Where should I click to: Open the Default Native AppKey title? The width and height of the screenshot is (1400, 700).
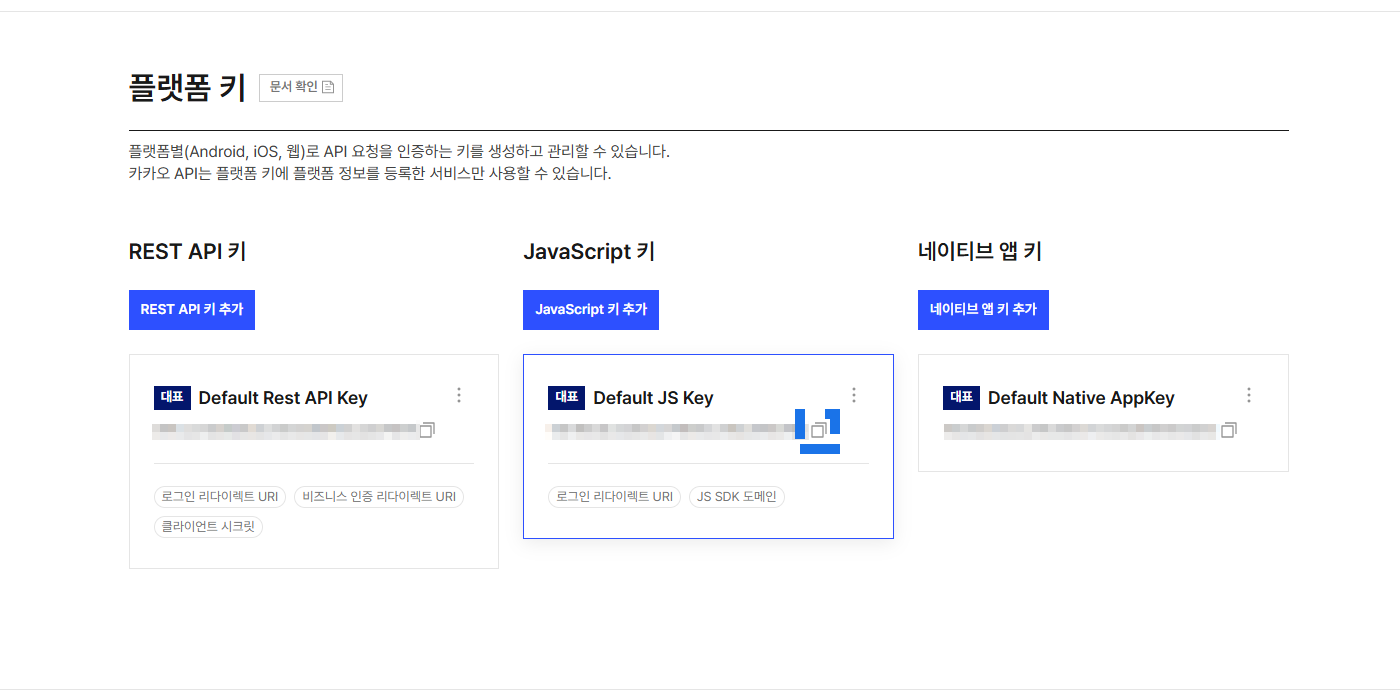point(1081,398)
